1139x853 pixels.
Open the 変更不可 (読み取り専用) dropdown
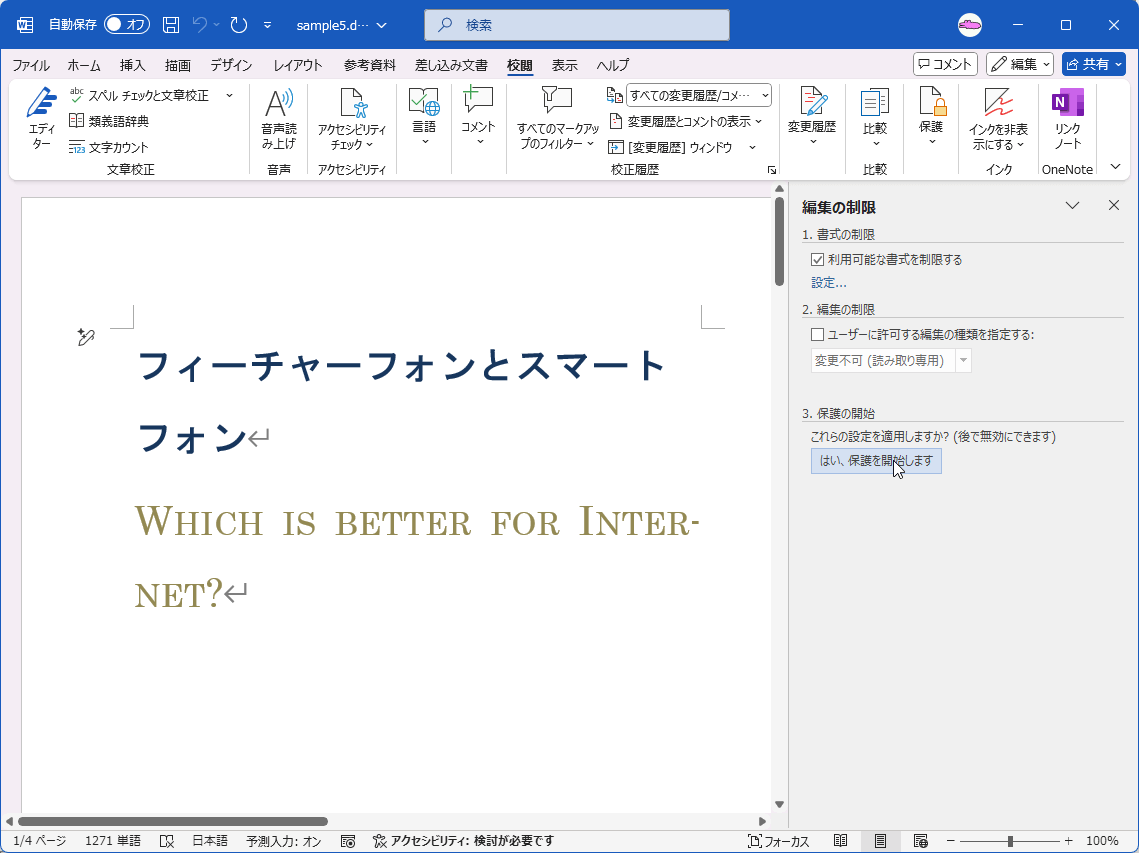[x=960, y=360]
